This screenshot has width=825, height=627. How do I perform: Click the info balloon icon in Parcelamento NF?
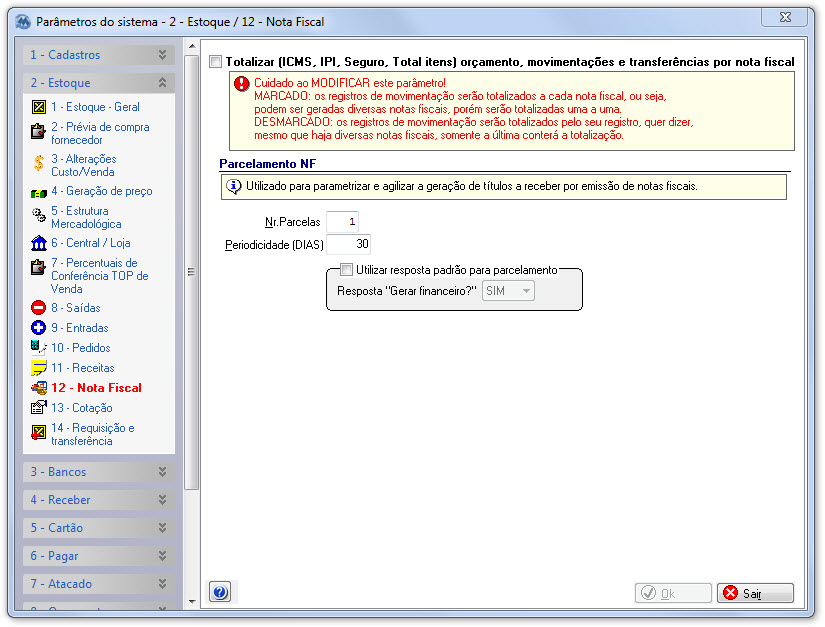tap(233, 186)
